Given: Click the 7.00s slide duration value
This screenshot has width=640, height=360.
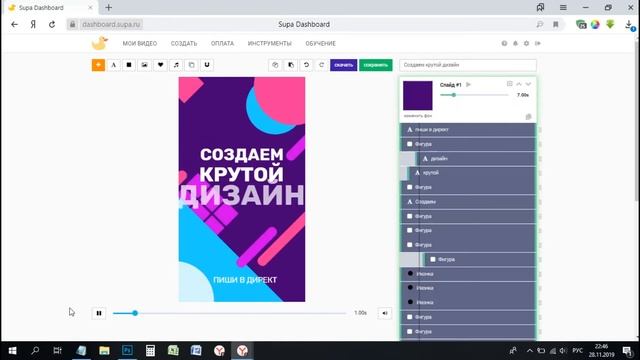Looking at the screenshot, I should [x=522, y=95].
